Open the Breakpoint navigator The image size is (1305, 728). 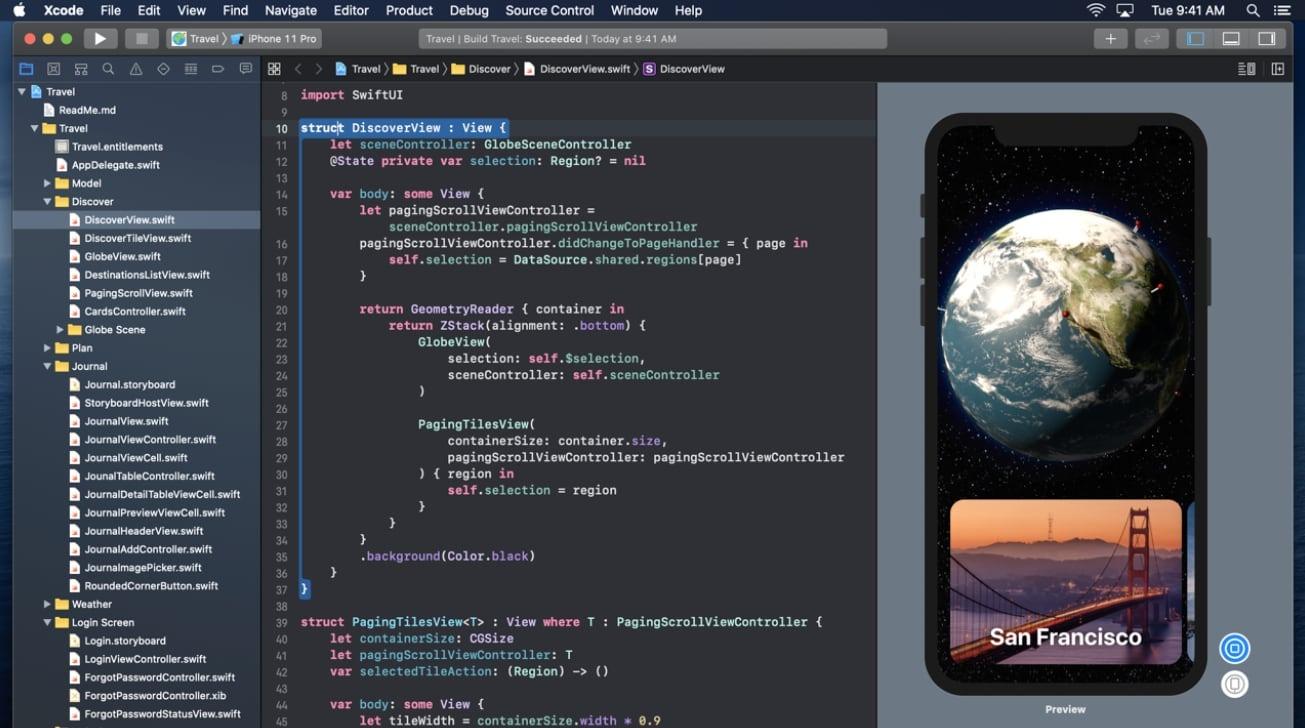point(218,69)
